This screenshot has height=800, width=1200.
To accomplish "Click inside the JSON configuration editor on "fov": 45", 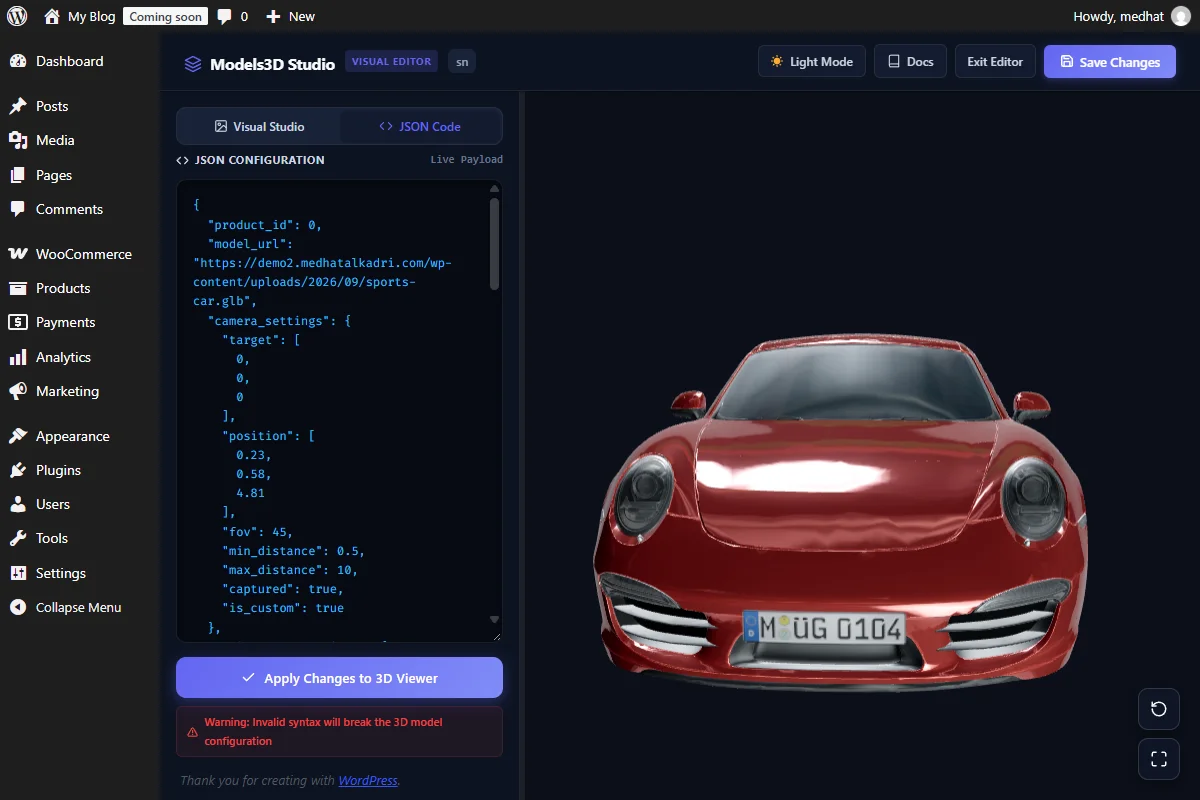I will [258, 532].
